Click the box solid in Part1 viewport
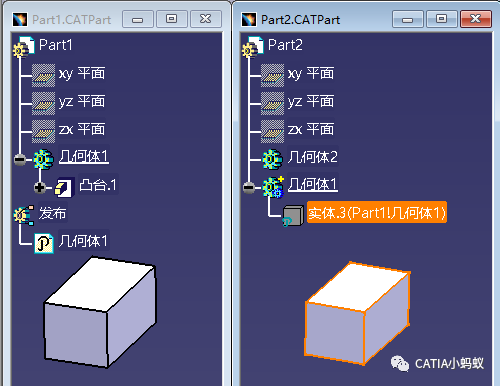Viewport: 500px width, 386px height. pos(100,312)
